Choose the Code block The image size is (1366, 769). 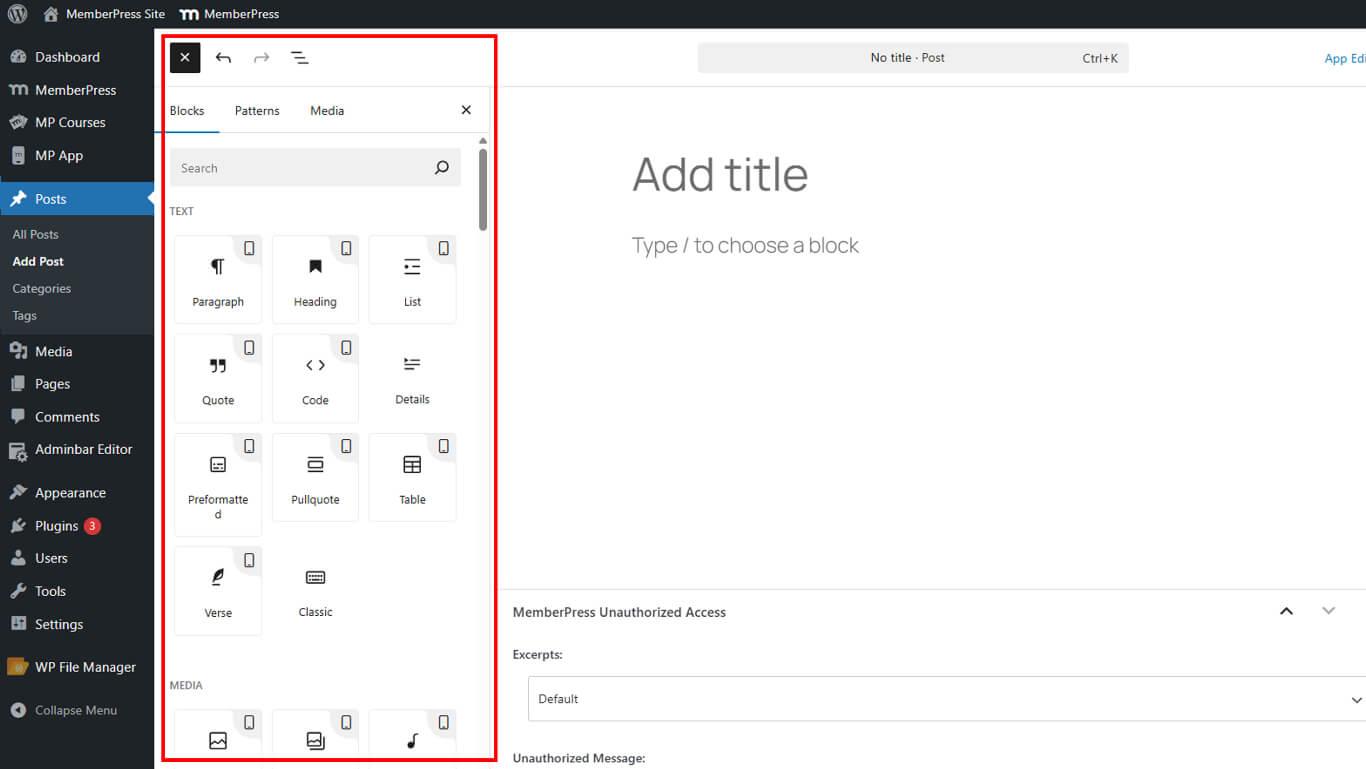coord(315,378)
